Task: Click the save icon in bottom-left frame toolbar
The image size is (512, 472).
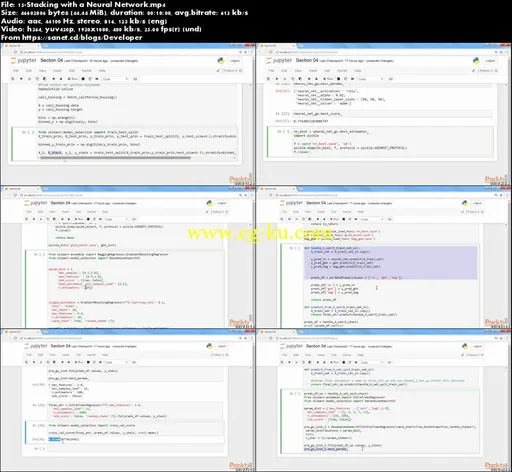Action: (x=27, y=362)
